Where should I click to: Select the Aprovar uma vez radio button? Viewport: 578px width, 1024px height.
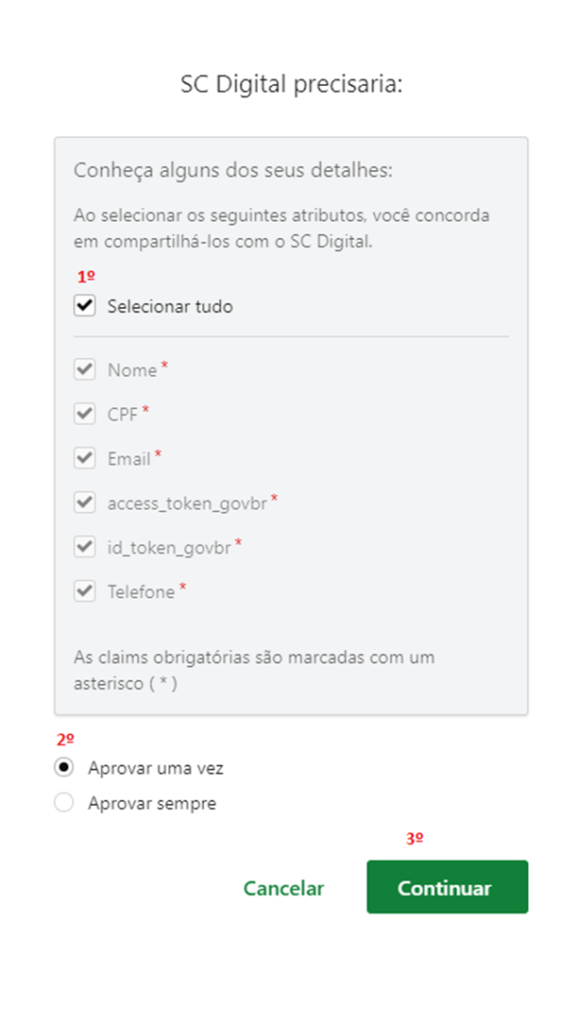pos(64,767)
